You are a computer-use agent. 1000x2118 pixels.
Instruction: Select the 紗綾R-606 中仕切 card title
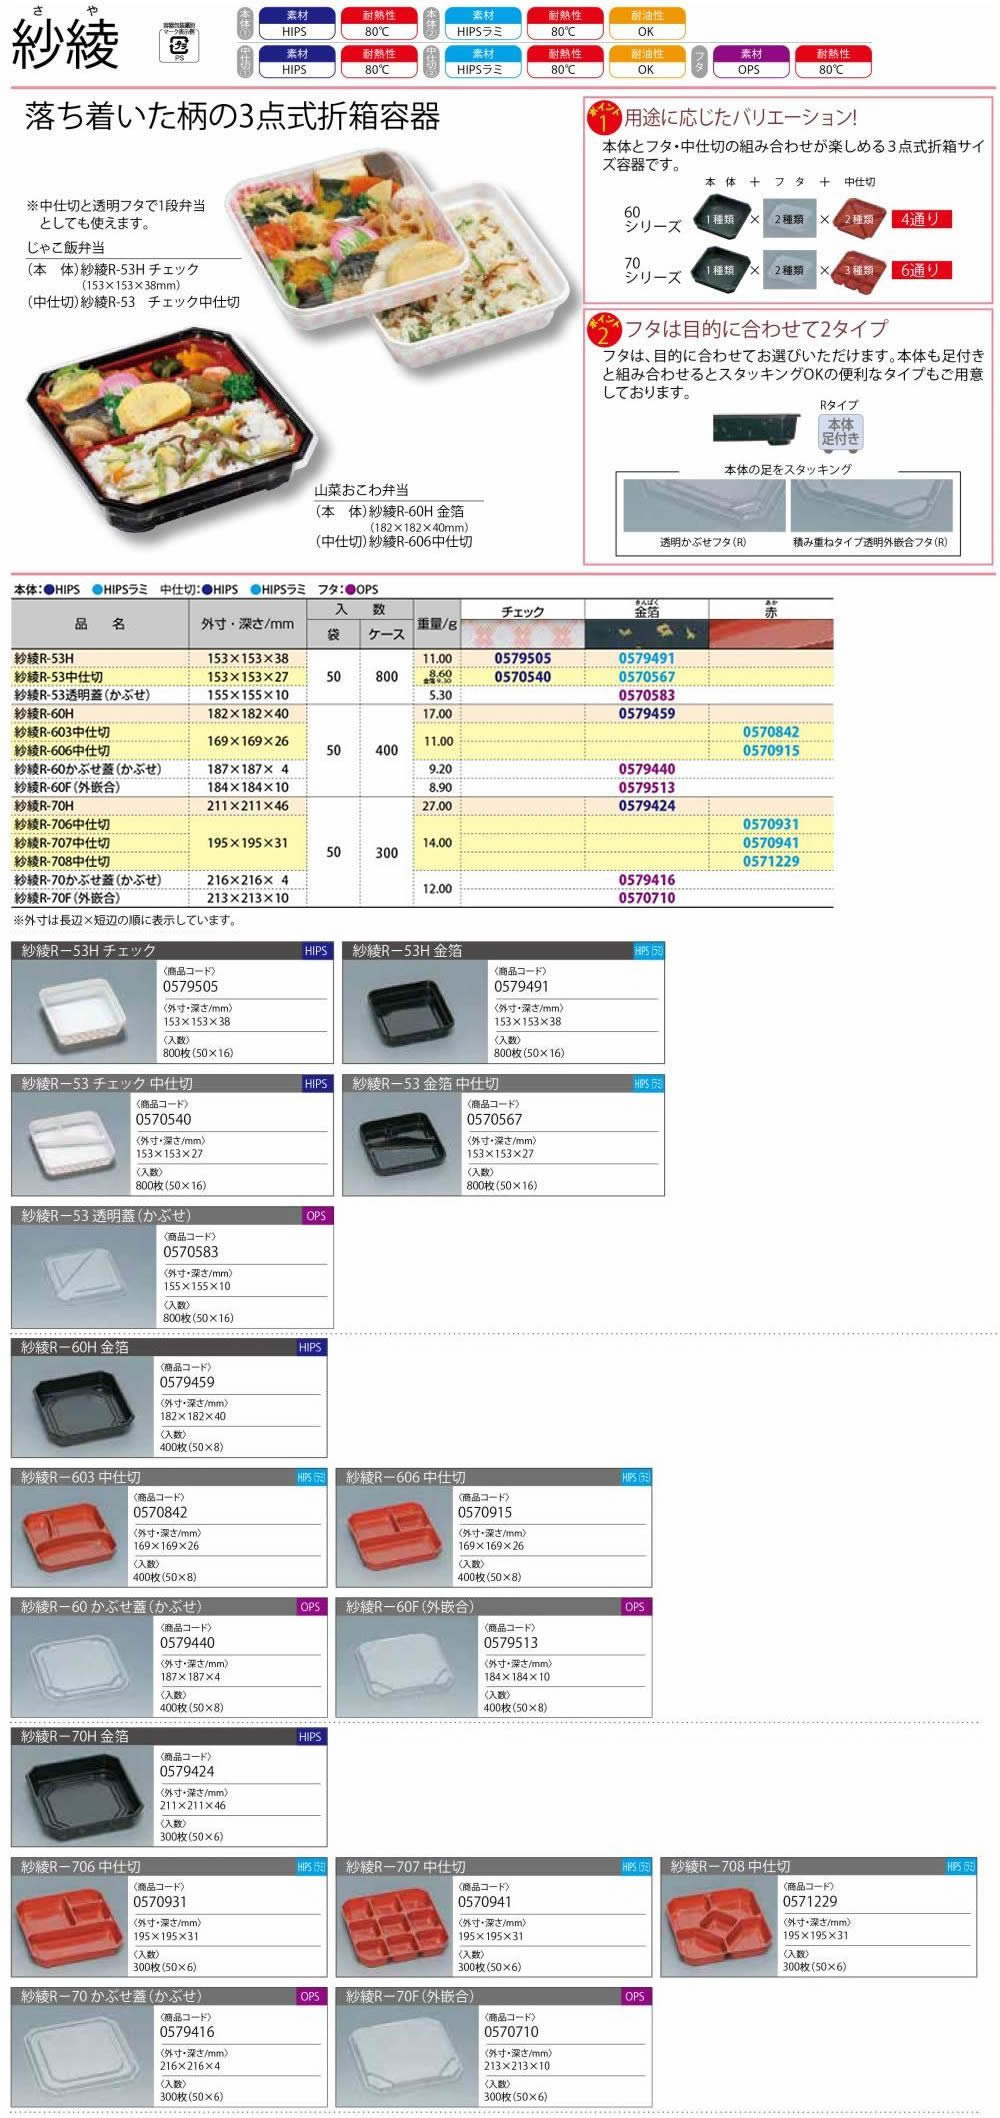405,1477
